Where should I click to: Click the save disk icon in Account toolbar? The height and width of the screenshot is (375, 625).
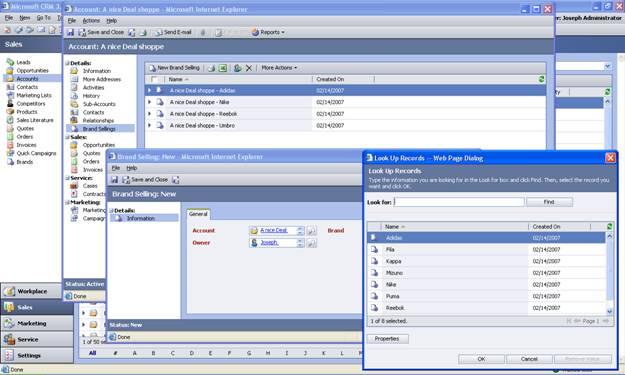[x=71, y=32]
